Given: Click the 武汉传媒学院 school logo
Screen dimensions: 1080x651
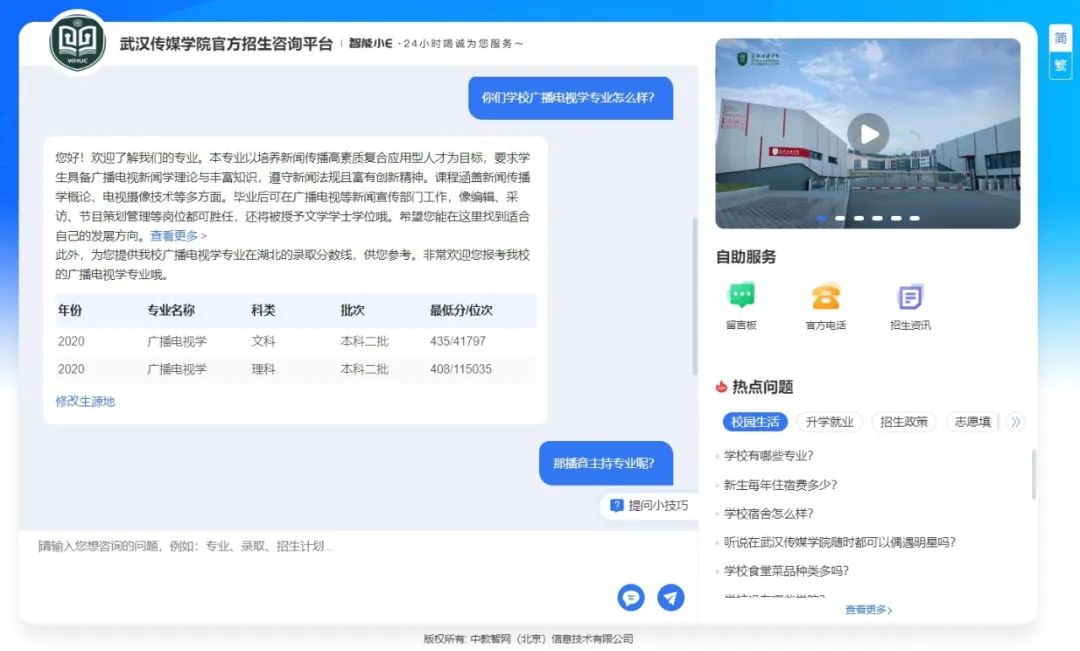Looking at the screenshot, I should click(x=77, y=42).
